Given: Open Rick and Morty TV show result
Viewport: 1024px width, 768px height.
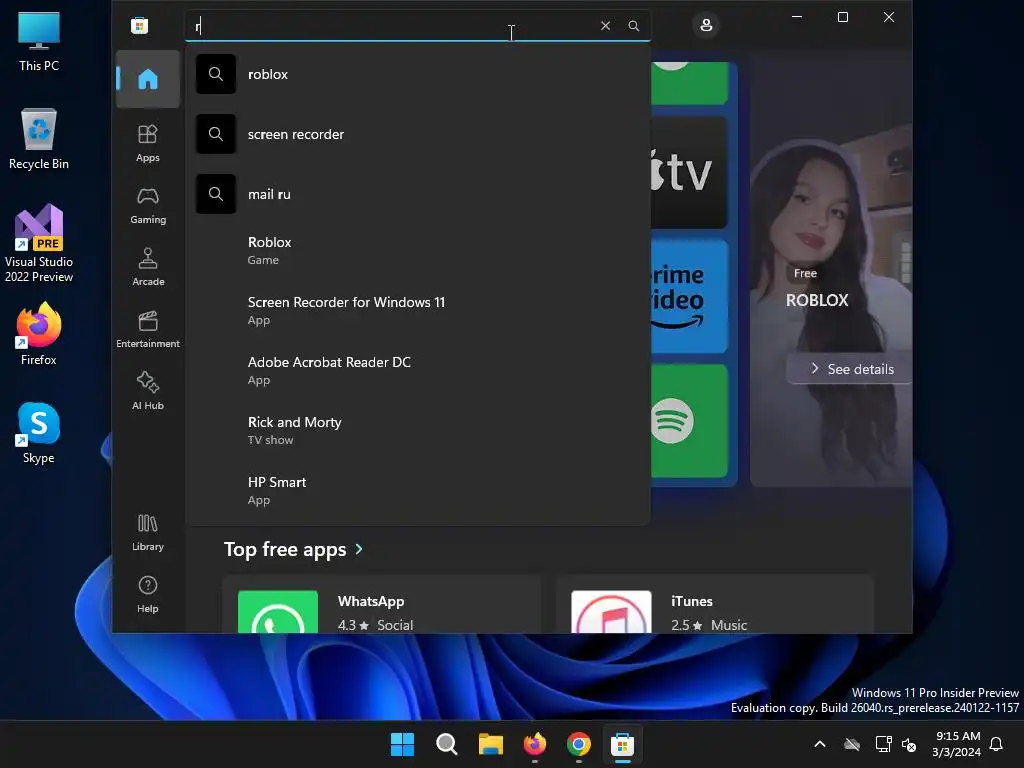Looking at the screenshot, I should tap(418, 430).
